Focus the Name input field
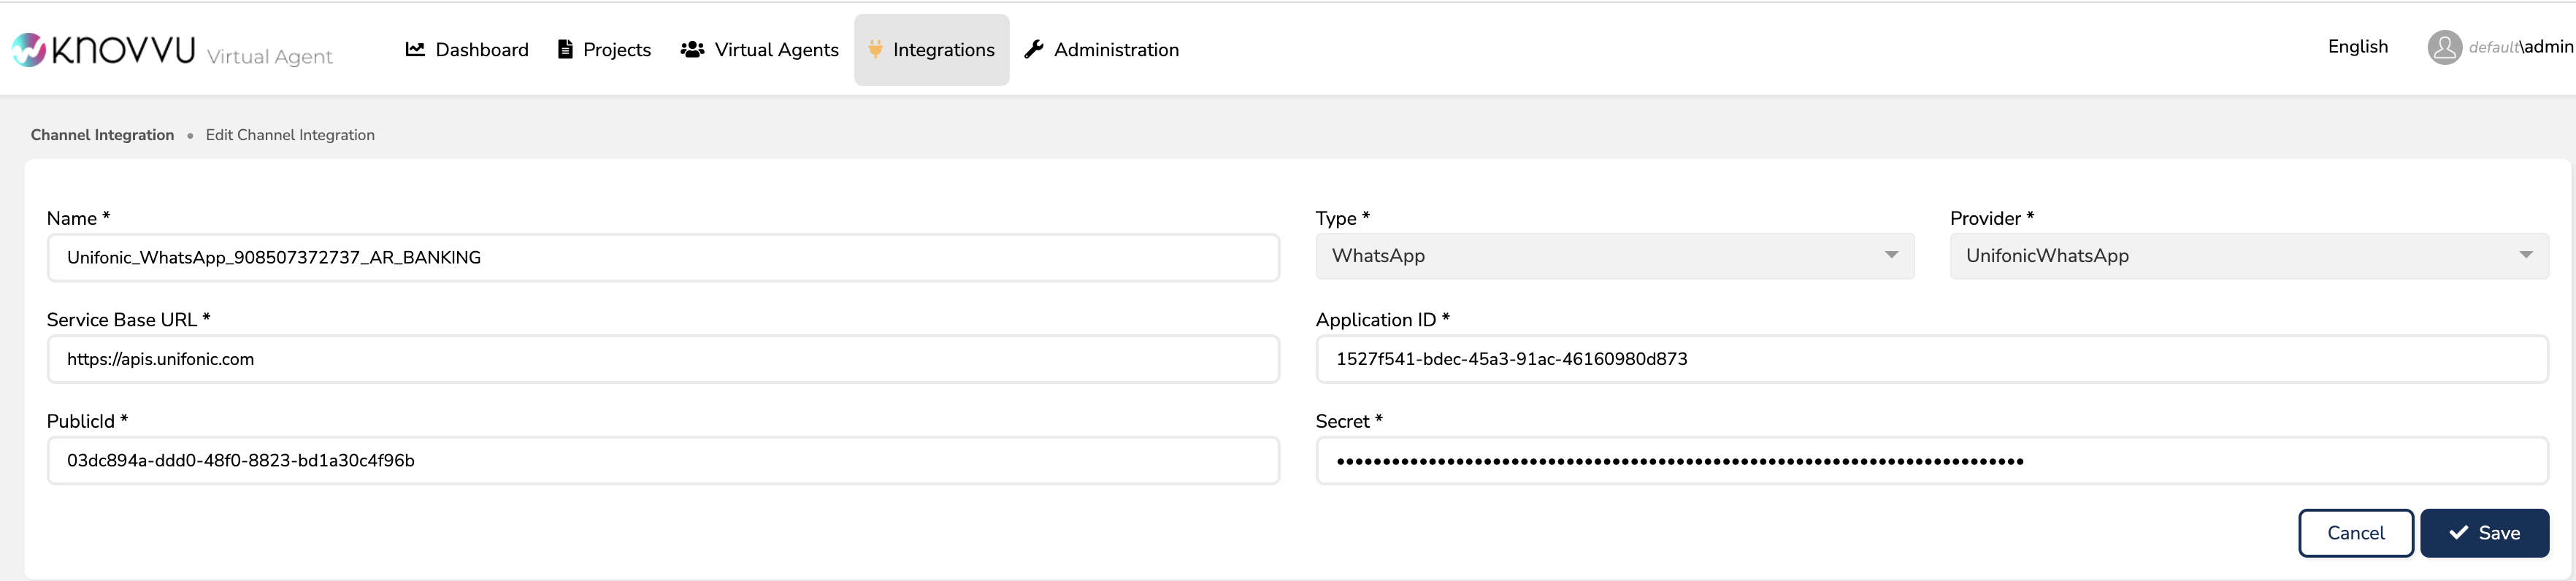2576x581 pixels. click(x=662, y=258)
